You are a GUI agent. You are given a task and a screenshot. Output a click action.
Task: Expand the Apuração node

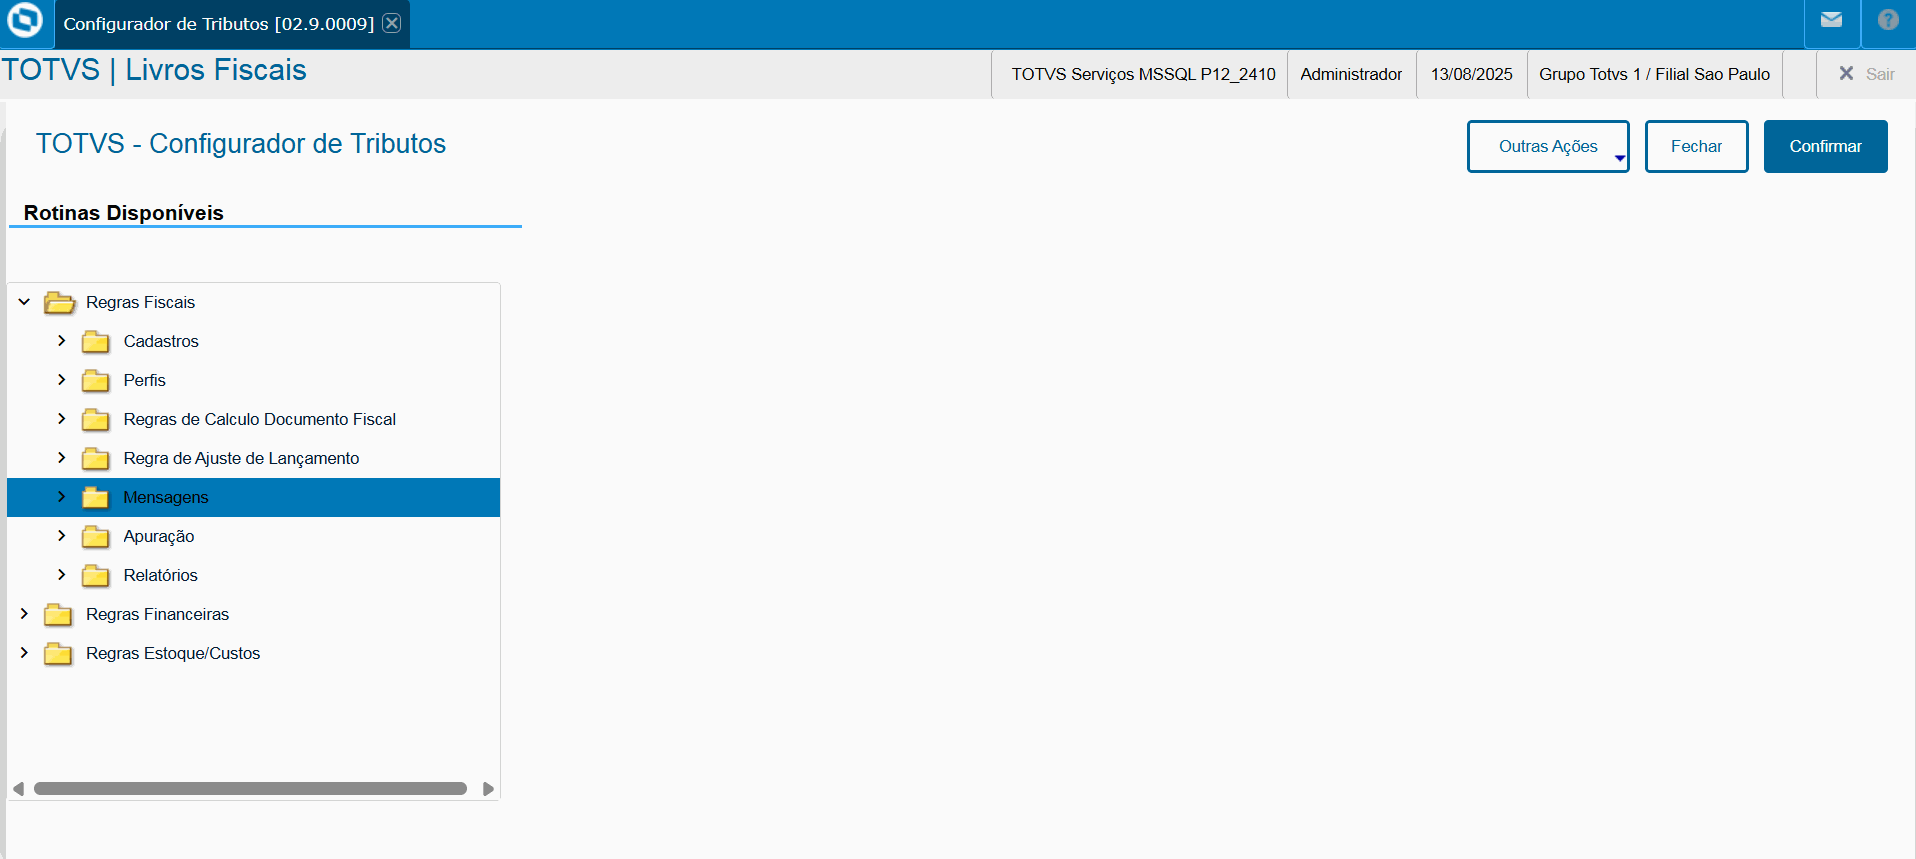[x=62, y=536]
